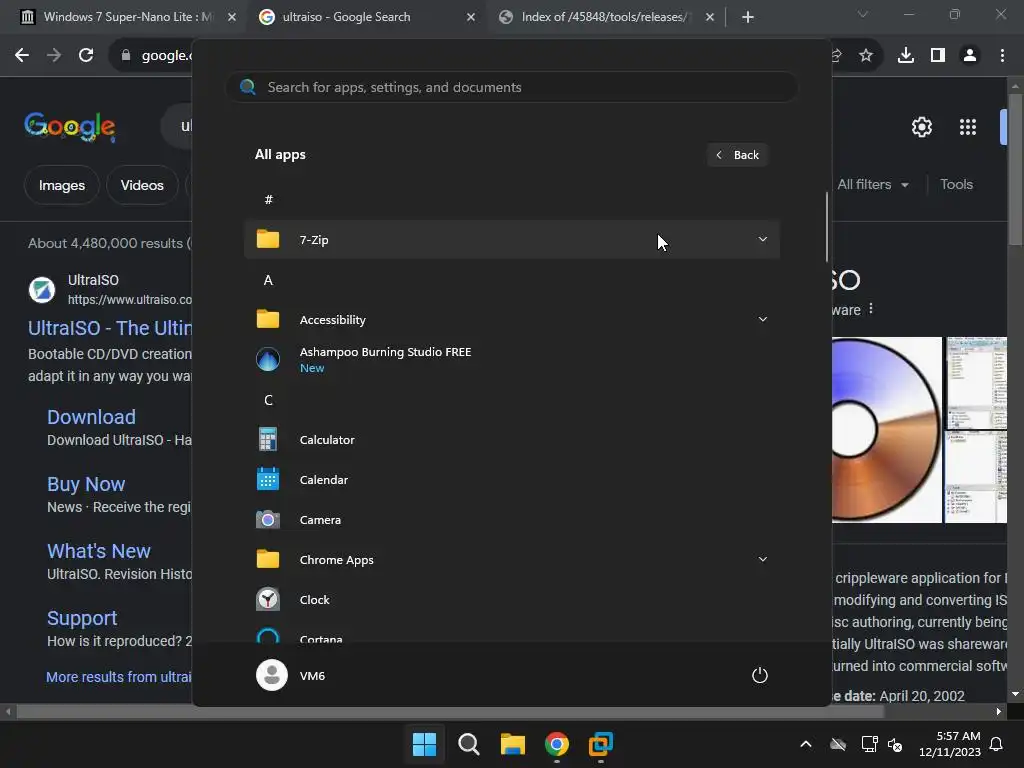Screen dimensions: 1024x768
Task: Open the Accessibility folder icon
Action: [268, 319]
